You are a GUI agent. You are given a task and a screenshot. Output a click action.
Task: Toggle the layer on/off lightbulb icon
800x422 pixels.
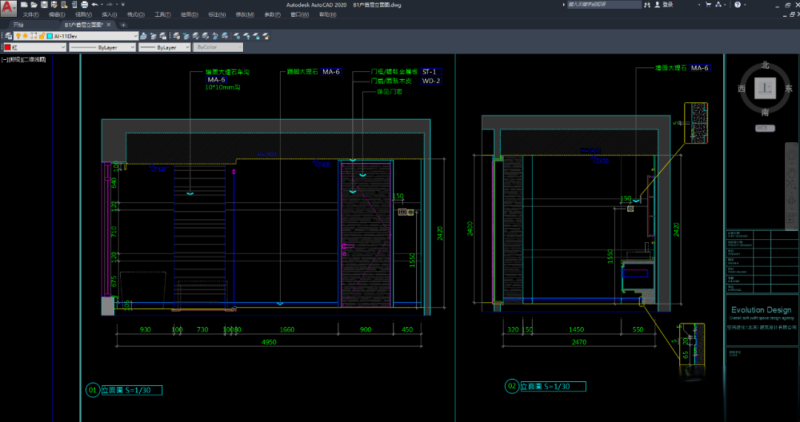pos(19,35)
